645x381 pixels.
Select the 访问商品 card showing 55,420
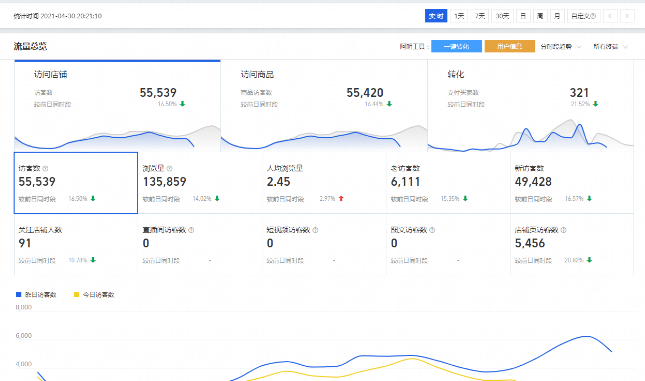(324, 106)
